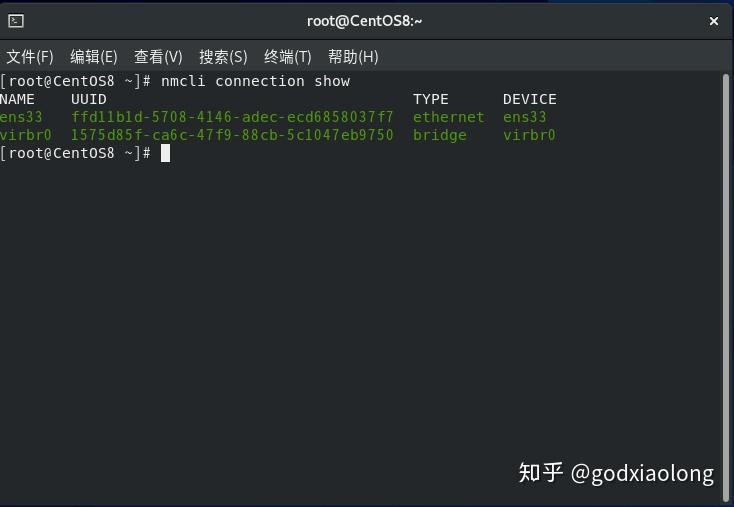Image resolution: width=734 pixels, height=507 pixels.
Task: Click the DEVICE column header
Action: 529,99
